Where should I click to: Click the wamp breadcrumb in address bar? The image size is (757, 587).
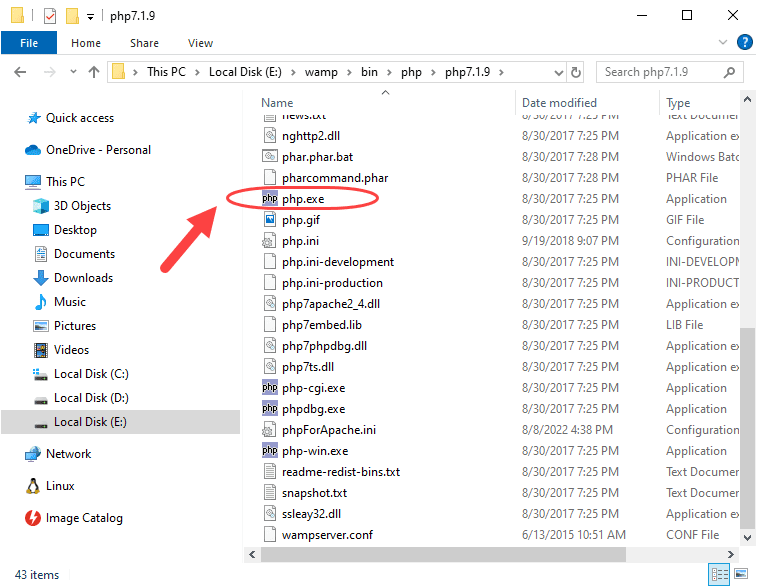(321, 72)
